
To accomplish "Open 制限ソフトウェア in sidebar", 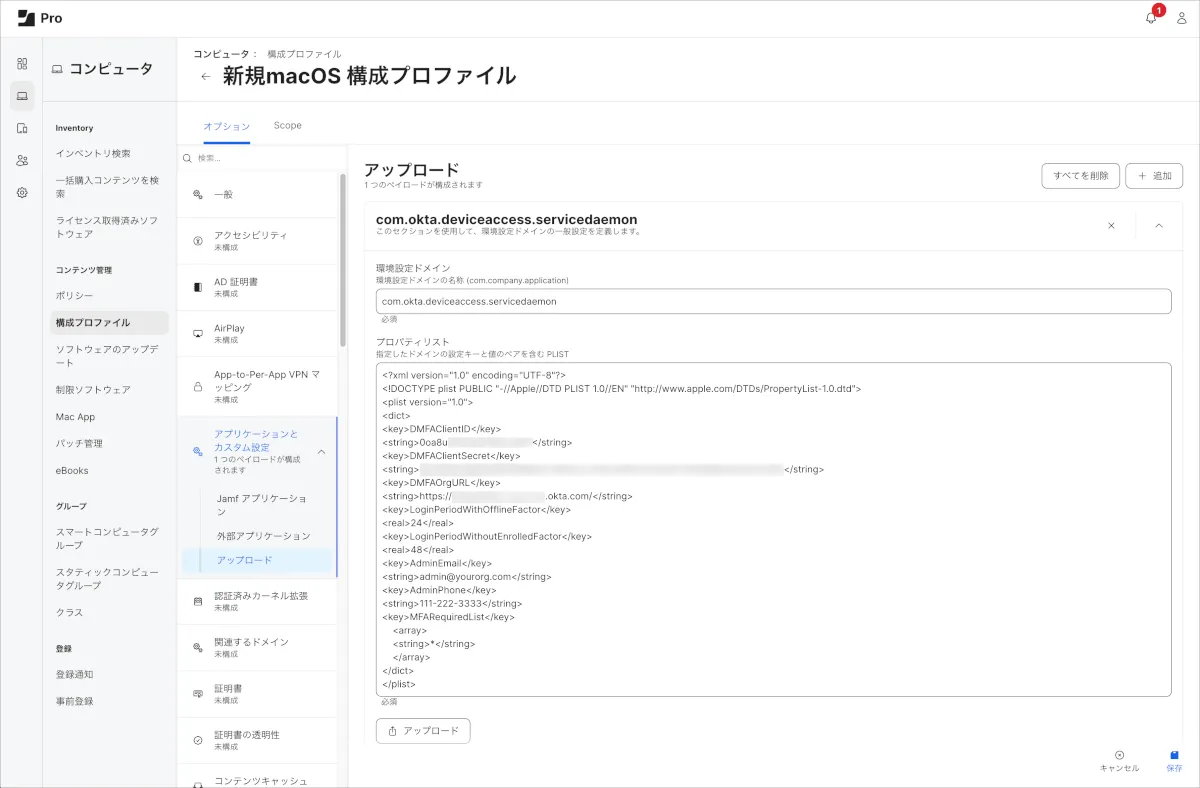I will tap(93, 390).
